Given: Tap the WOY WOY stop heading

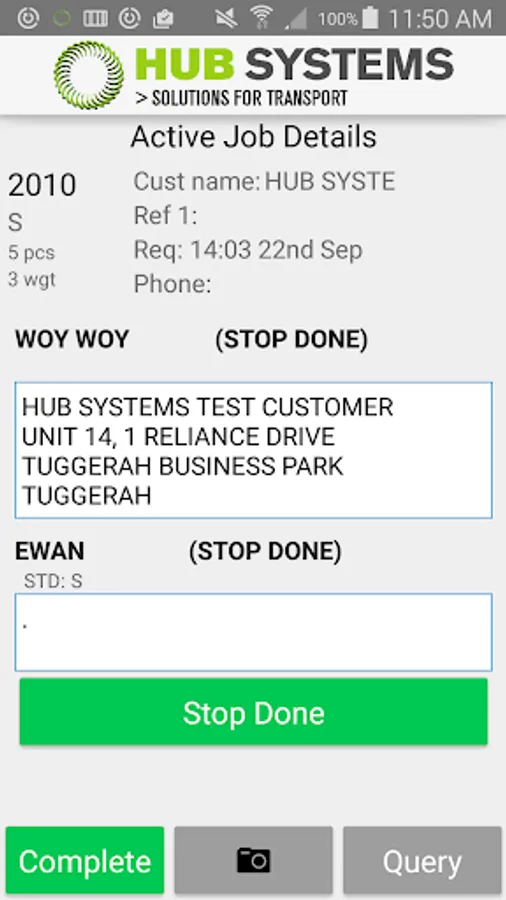Looking at the screenshot, I should (72, 340).
